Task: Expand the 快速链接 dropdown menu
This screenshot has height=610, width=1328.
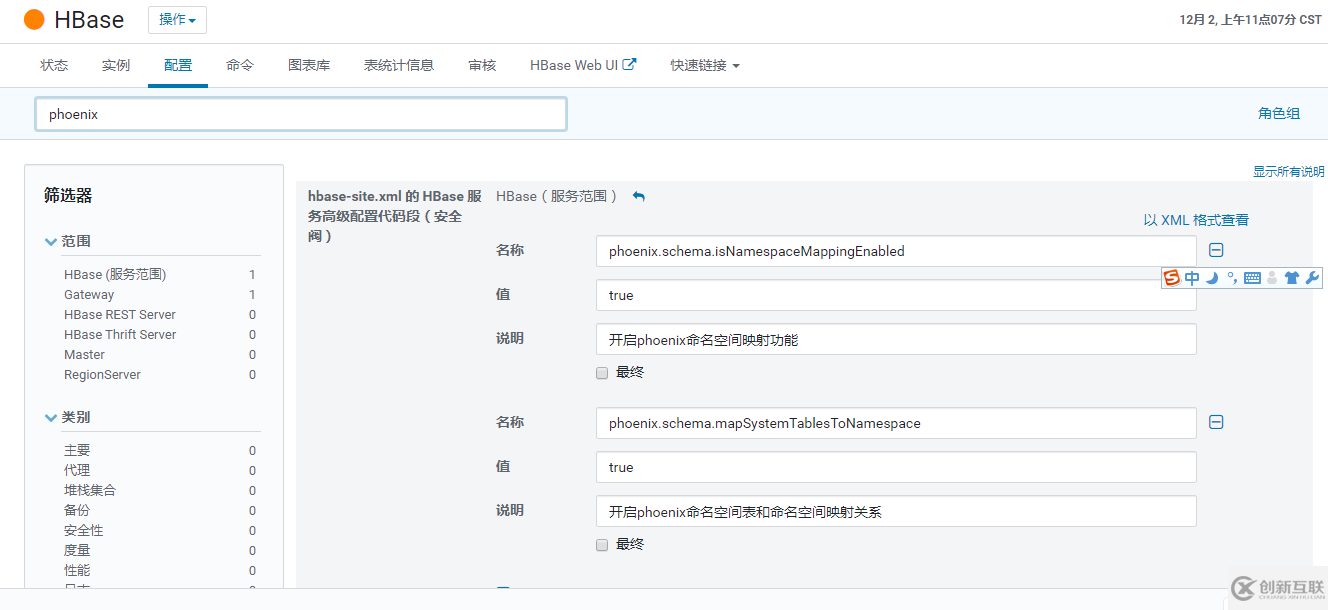Action: 705,65
